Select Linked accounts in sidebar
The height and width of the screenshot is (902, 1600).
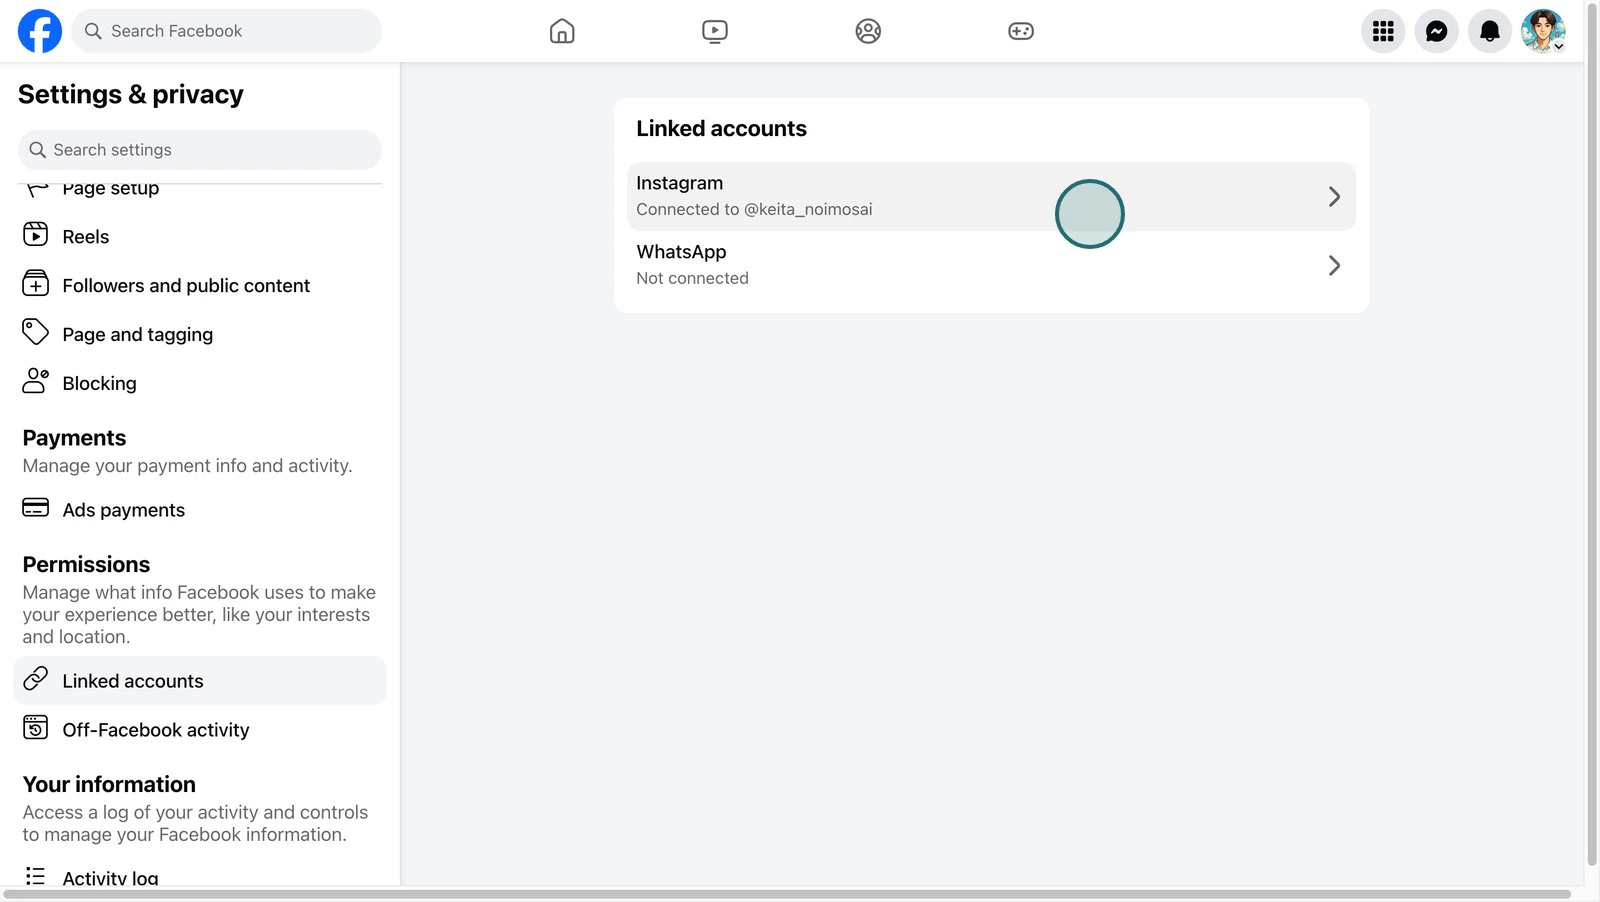tap(200, 681)
